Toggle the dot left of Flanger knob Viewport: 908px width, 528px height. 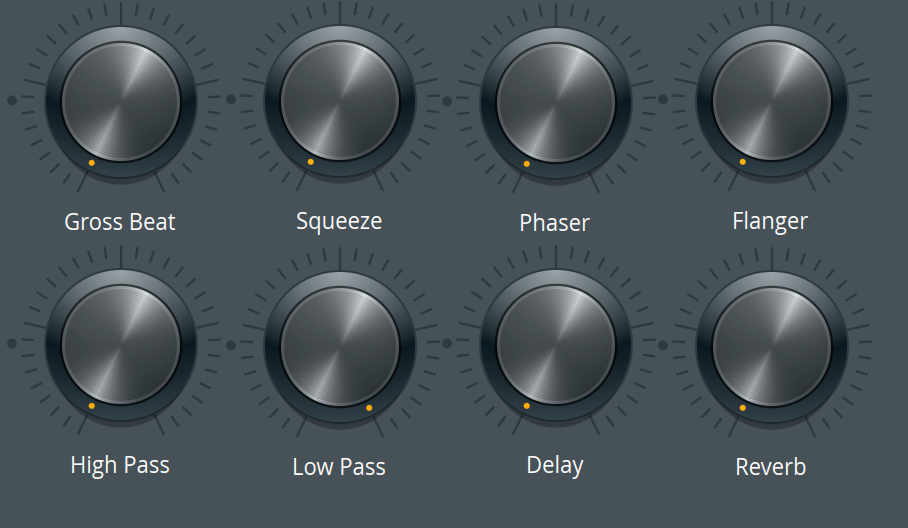click(662, 99)
